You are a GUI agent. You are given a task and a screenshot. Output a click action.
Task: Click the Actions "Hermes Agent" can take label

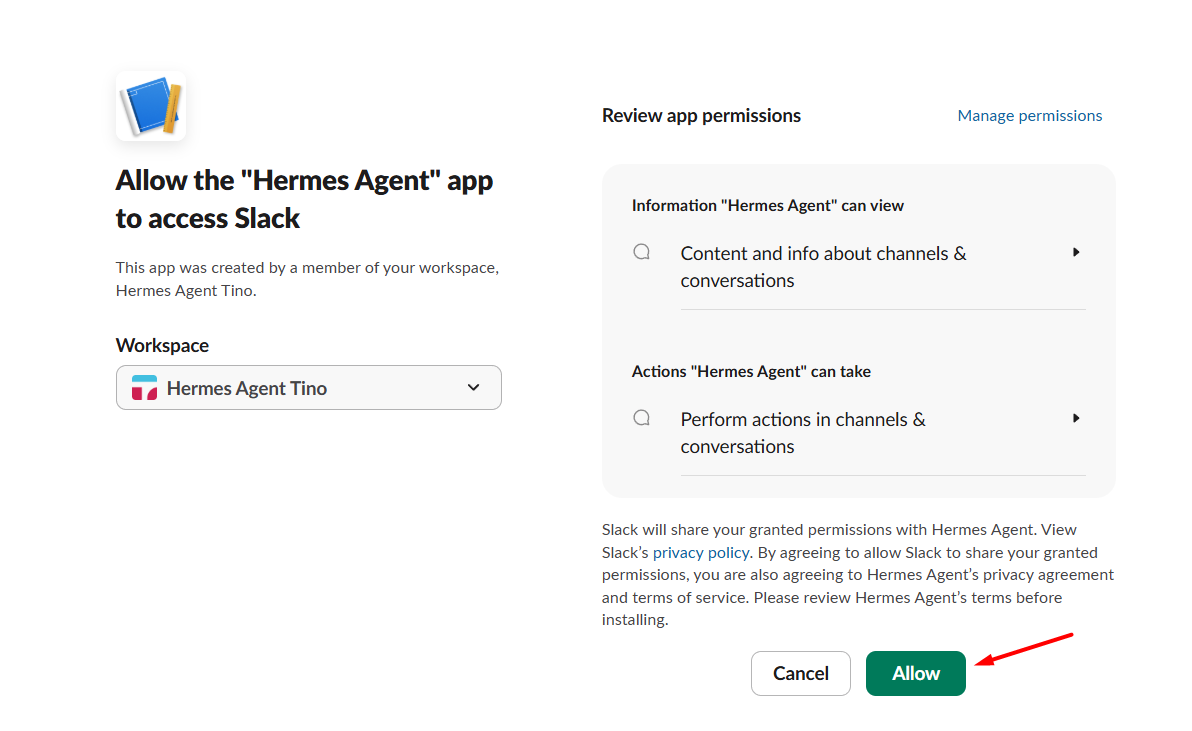coord(751,372)
